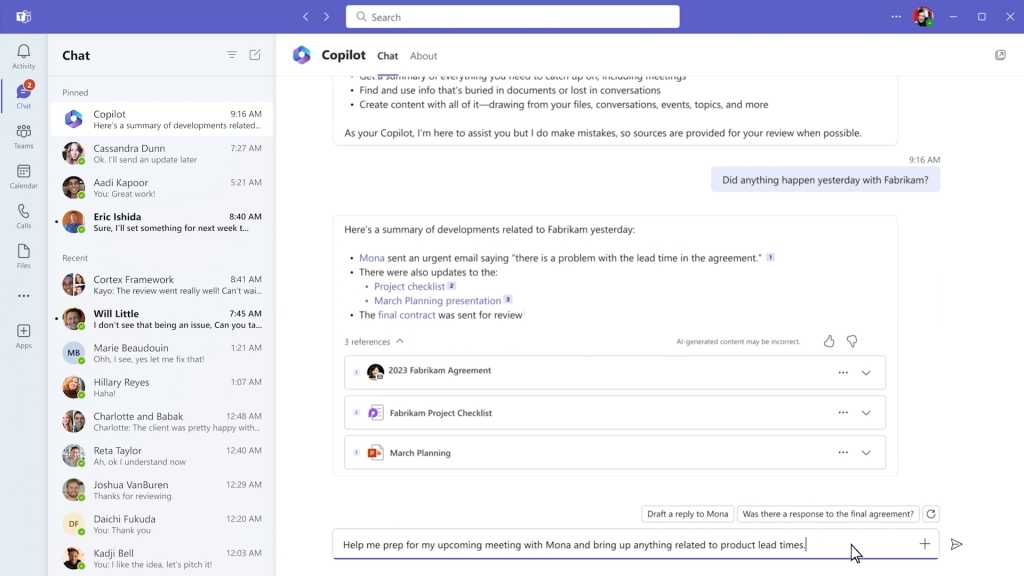Image resolution: width=1024 pixels, height=576 pixels.
Task: Switch to the About tab
Action: click(x=423, y=56)
